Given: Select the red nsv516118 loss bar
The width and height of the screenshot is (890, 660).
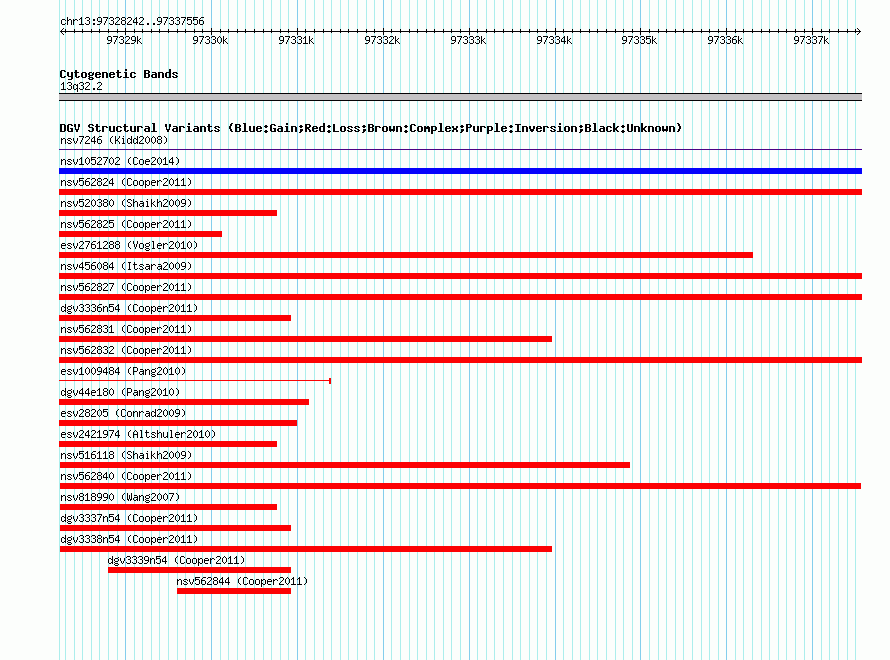Looking at the screenshot, I should coord(345,465).
